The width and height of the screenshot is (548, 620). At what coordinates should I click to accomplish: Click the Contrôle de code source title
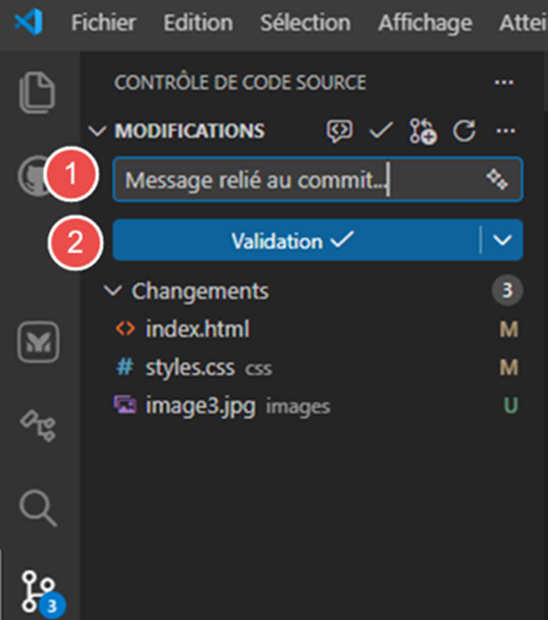point(240,83)
